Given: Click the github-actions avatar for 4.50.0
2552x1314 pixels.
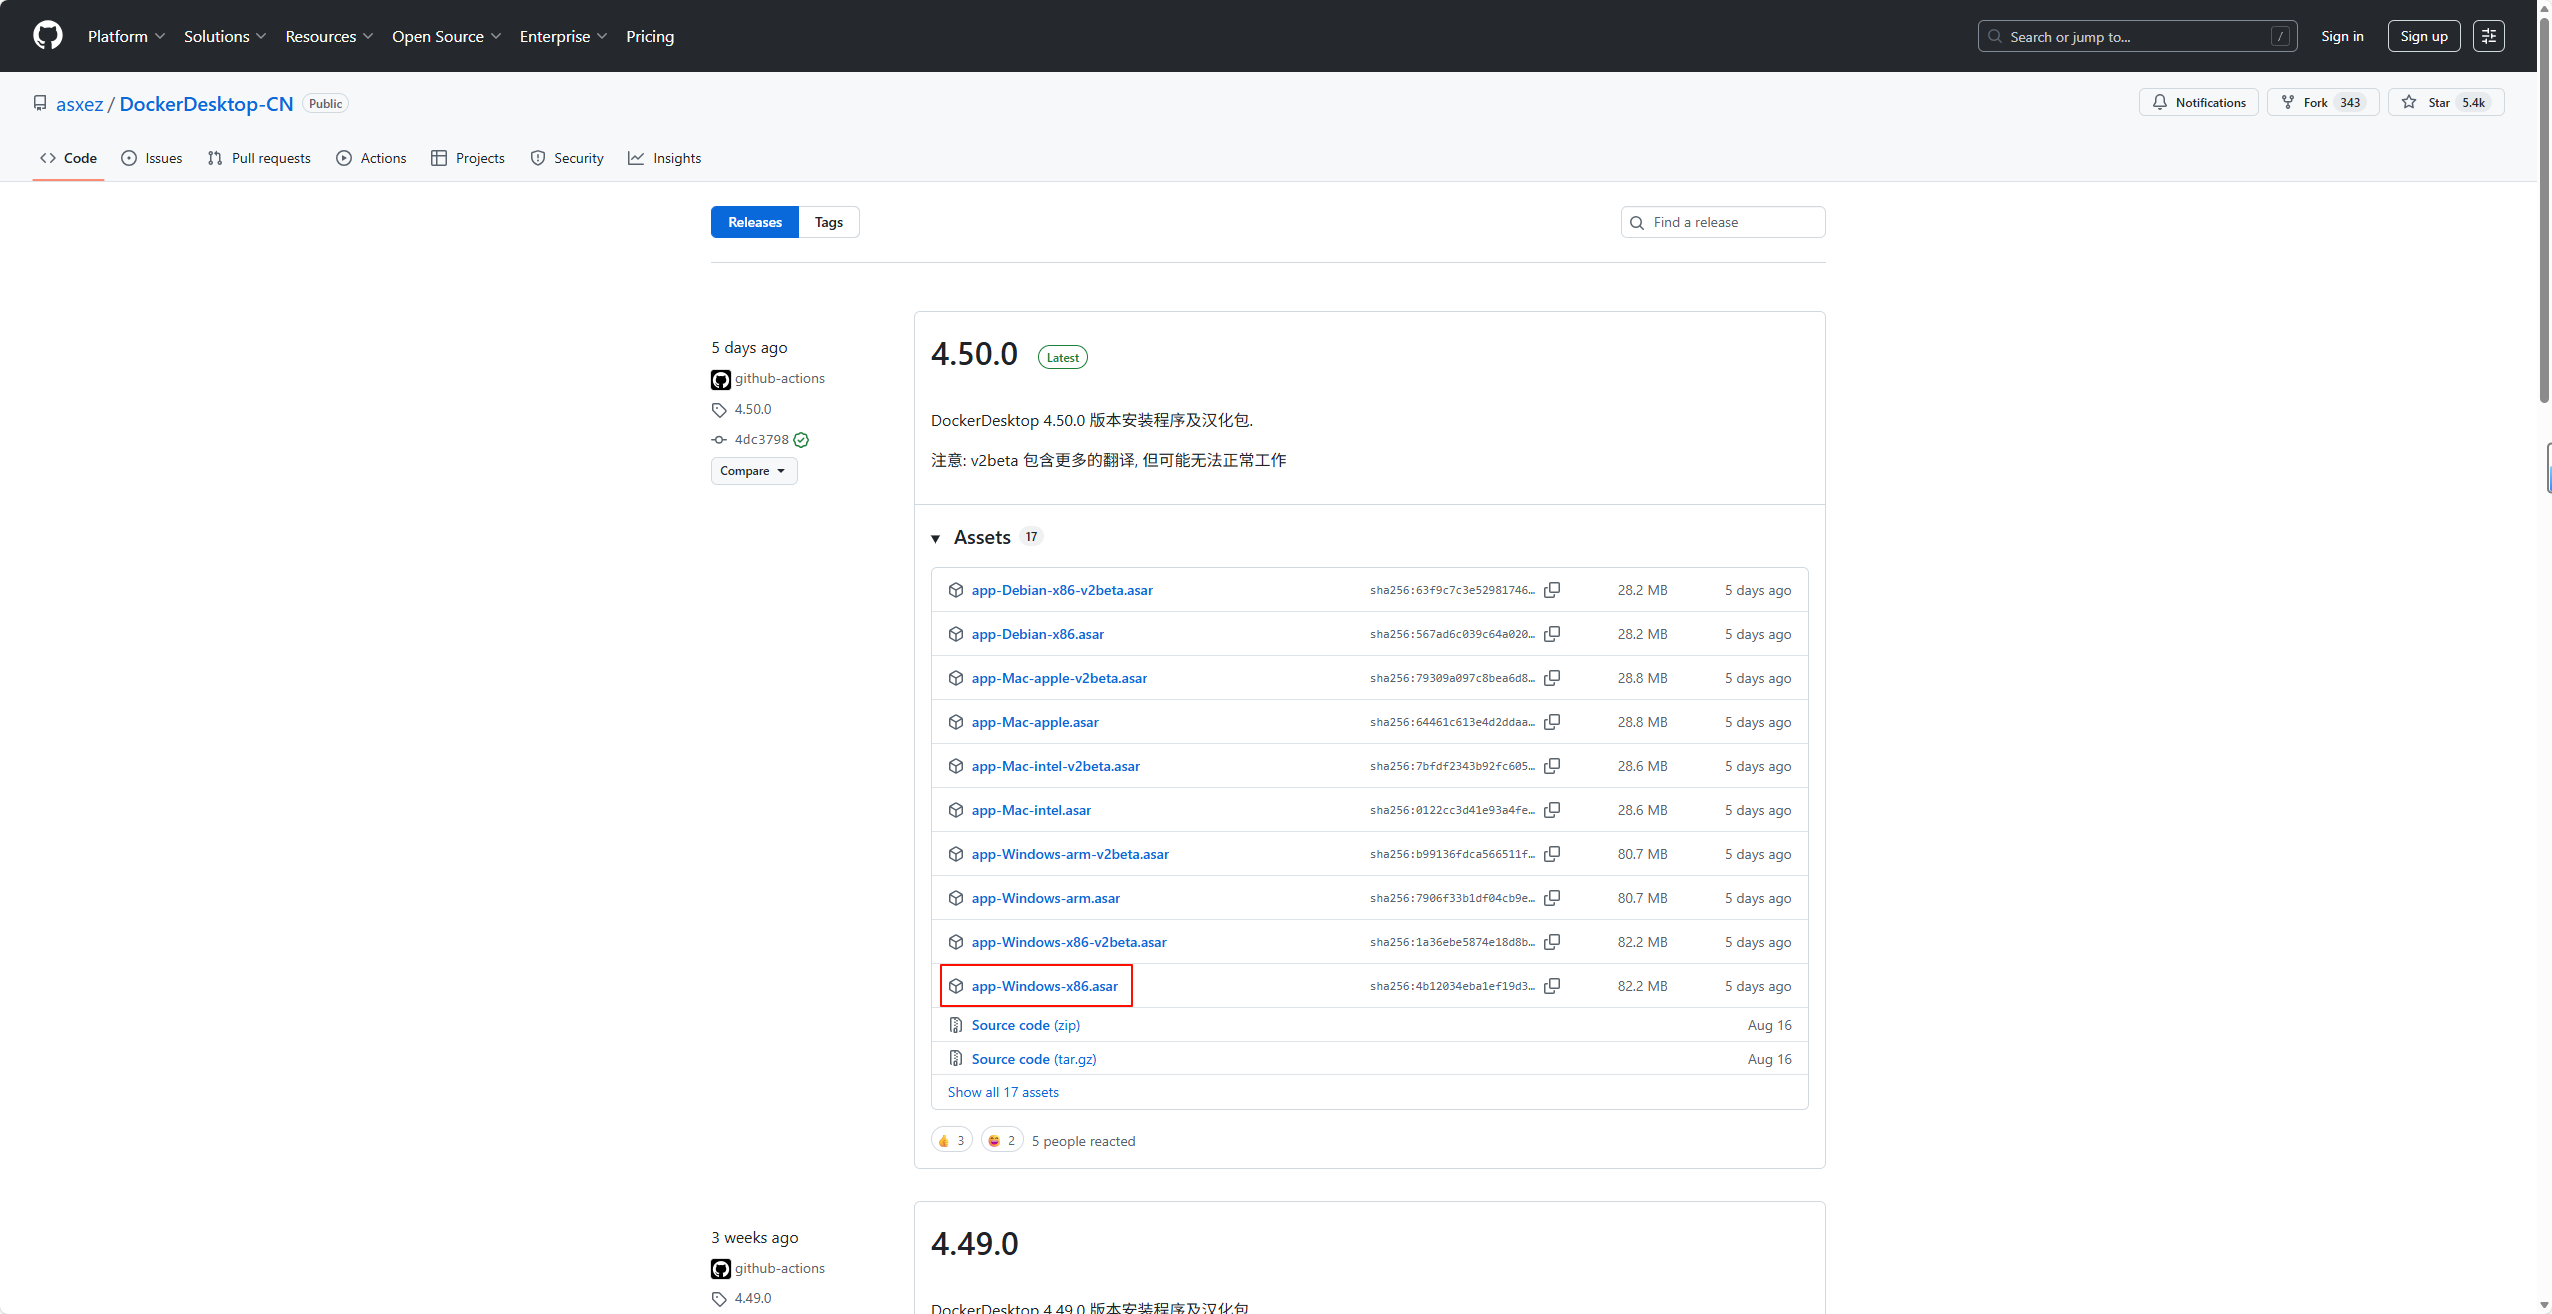Looking at the screenshot, I should coord(720,379).
